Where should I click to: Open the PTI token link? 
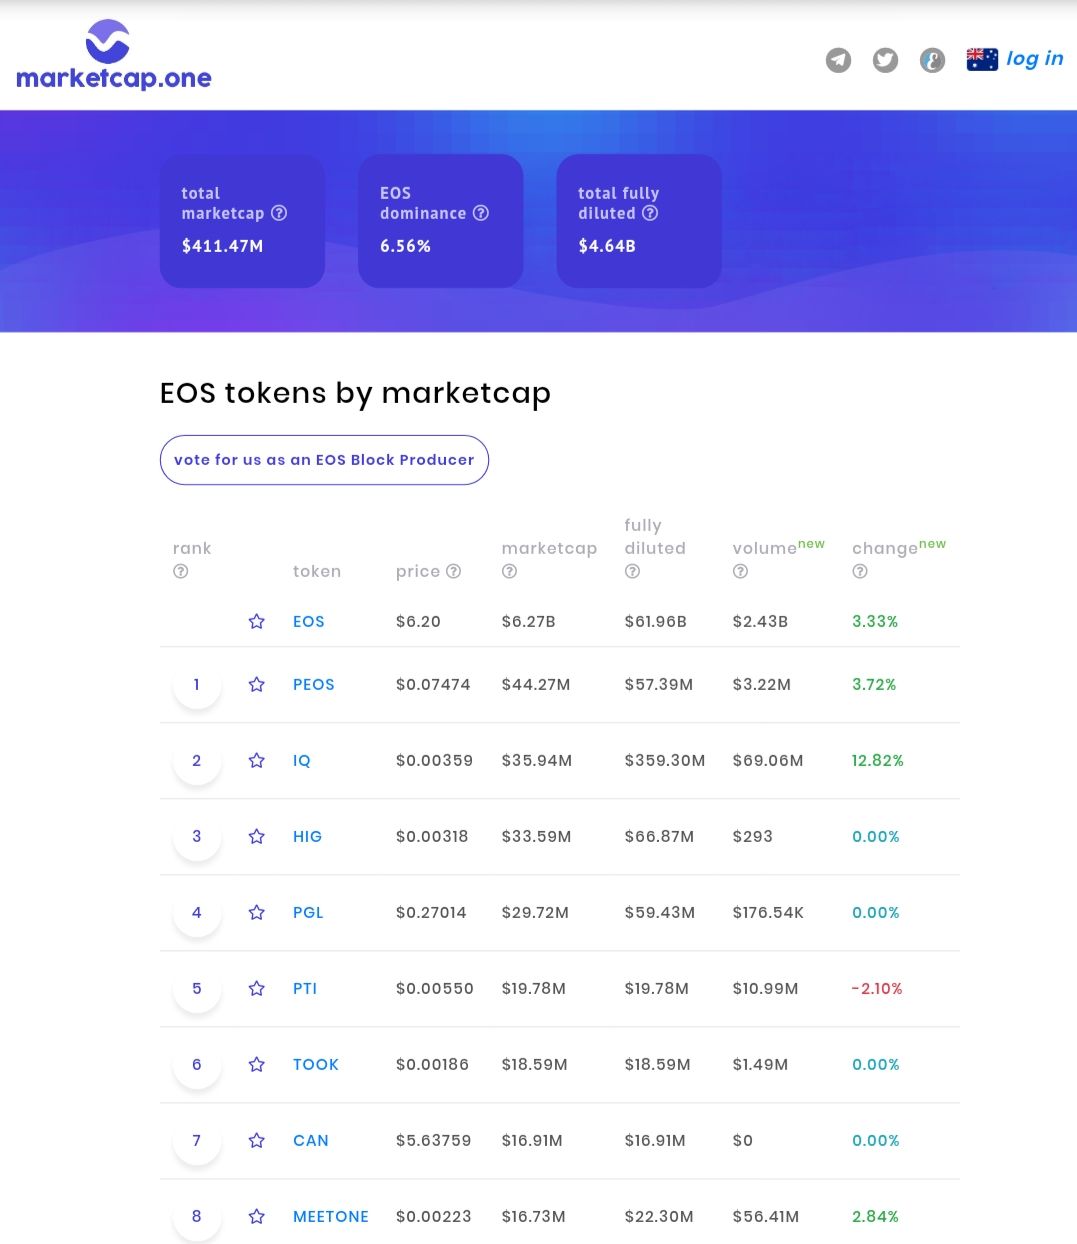[x=305, y=988]
